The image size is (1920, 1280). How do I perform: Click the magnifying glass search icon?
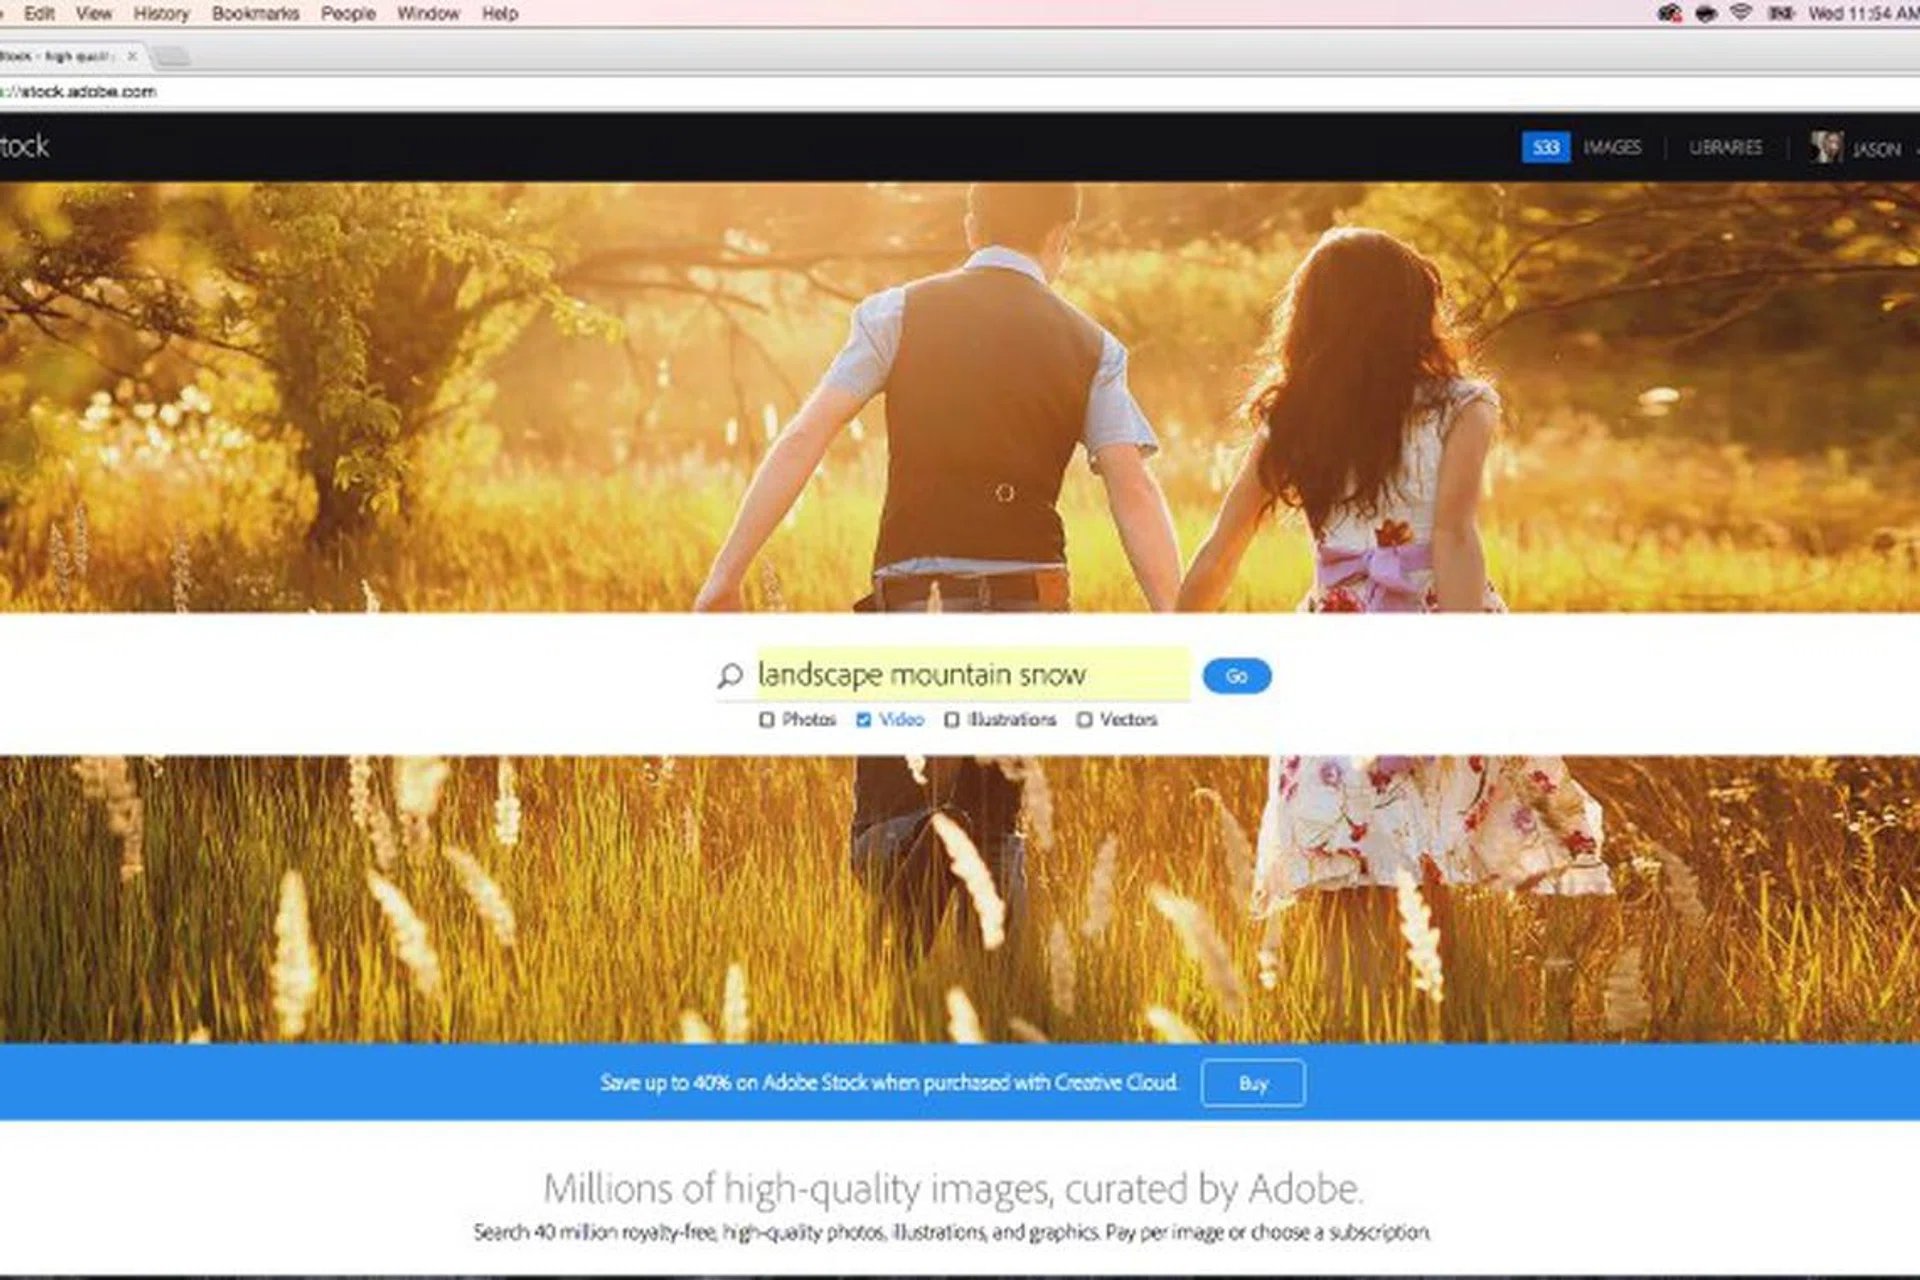[730, 676]
